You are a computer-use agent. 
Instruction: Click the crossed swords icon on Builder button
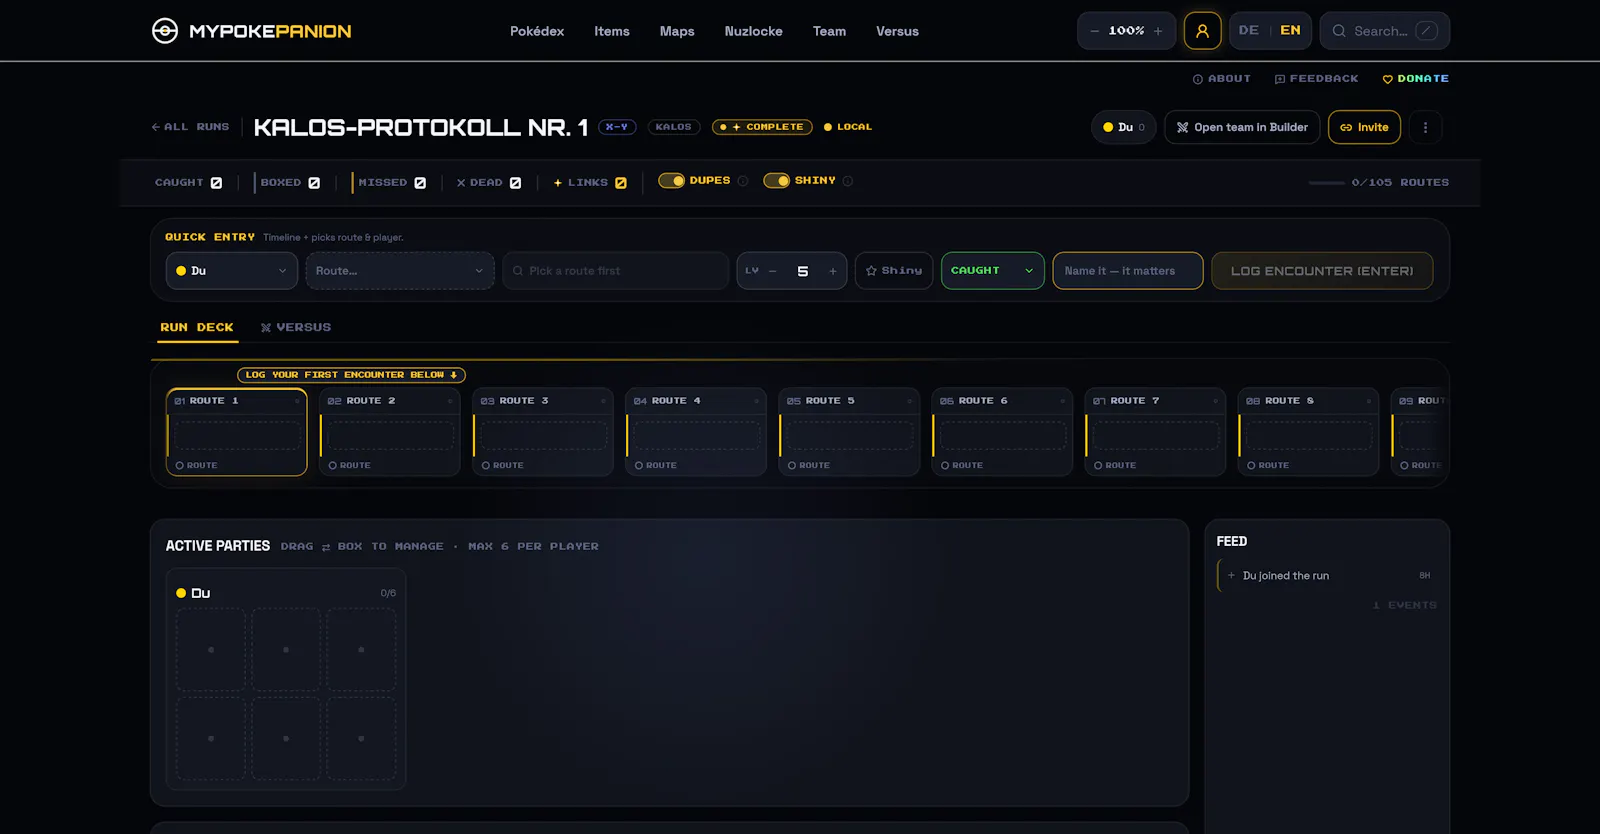(x=1183, y=127)
